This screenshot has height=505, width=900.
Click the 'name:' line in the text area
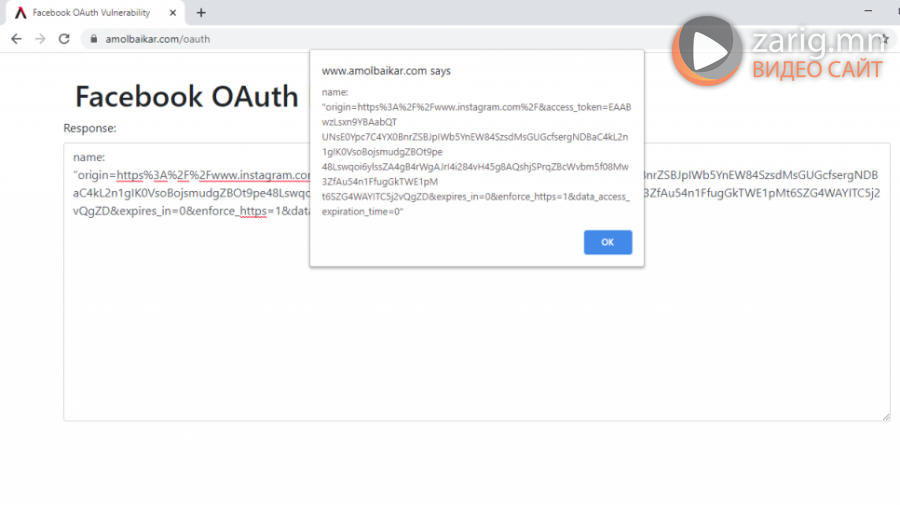coord(89,157)
